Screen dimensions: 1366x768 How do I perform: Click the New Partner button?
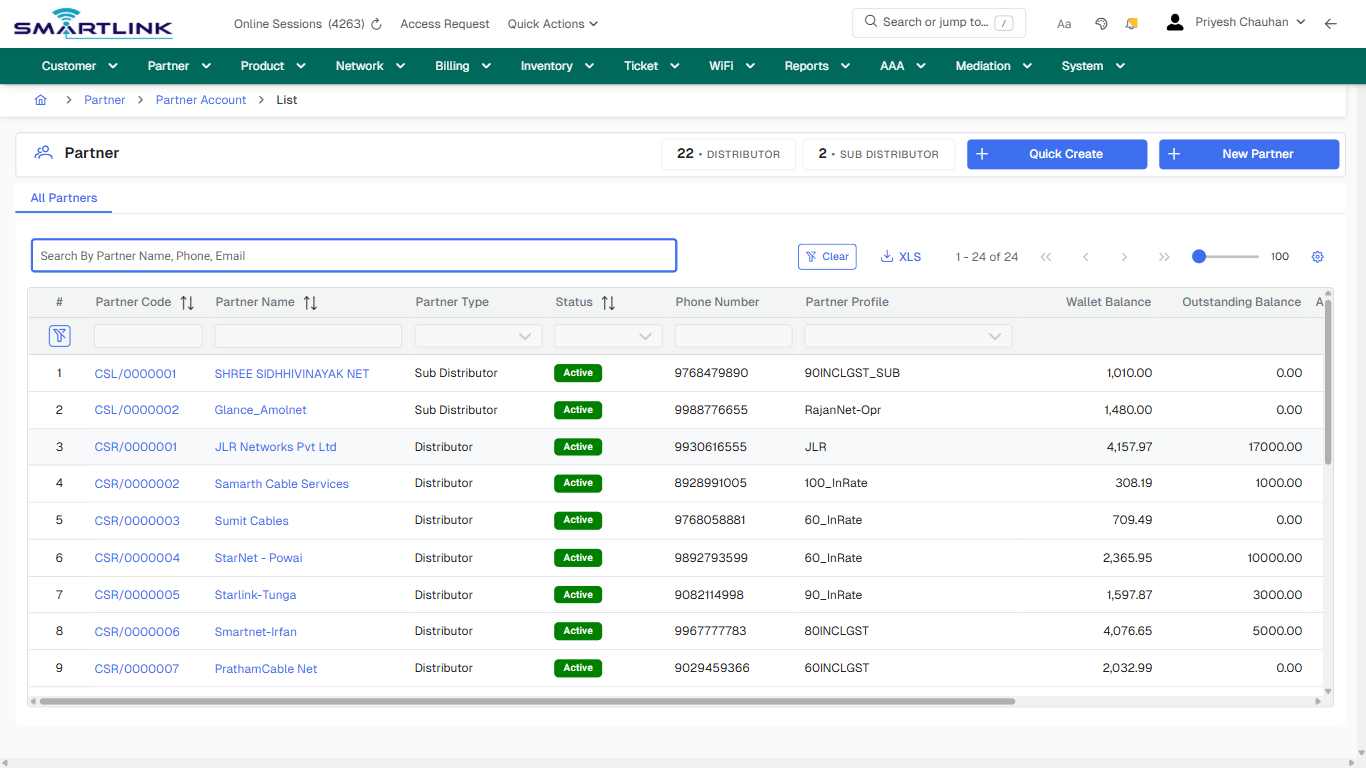pyautogui.click(x=1249, y=154)
